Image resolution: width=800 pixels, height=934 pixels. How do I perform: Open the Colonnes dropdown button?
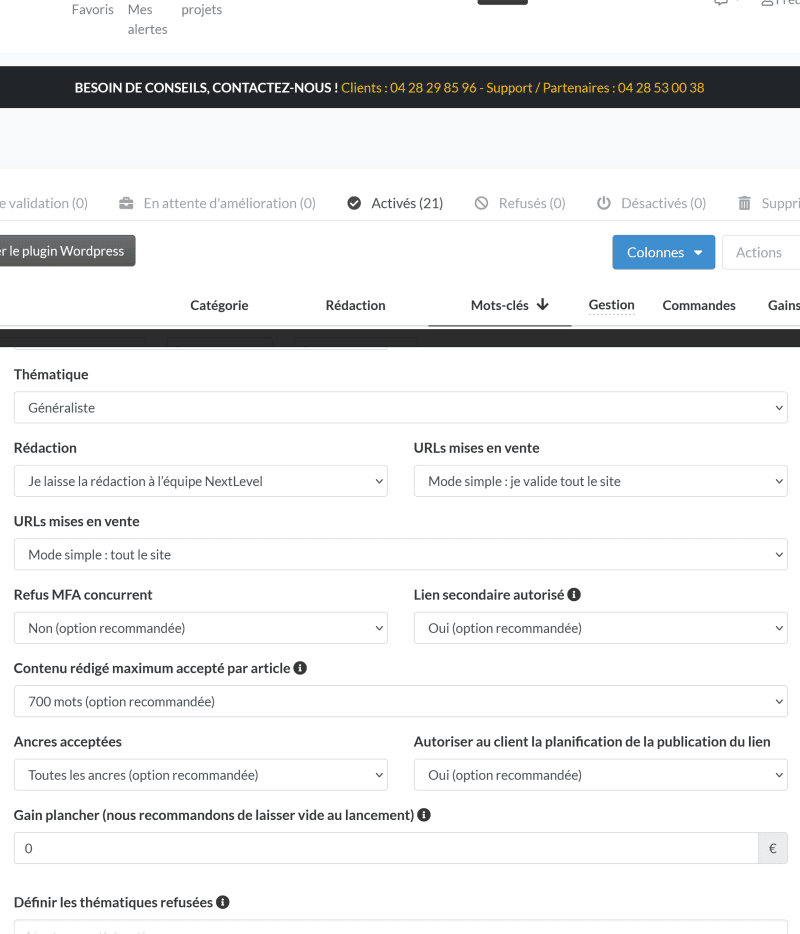pyautogui.click(x=663, y=252)
